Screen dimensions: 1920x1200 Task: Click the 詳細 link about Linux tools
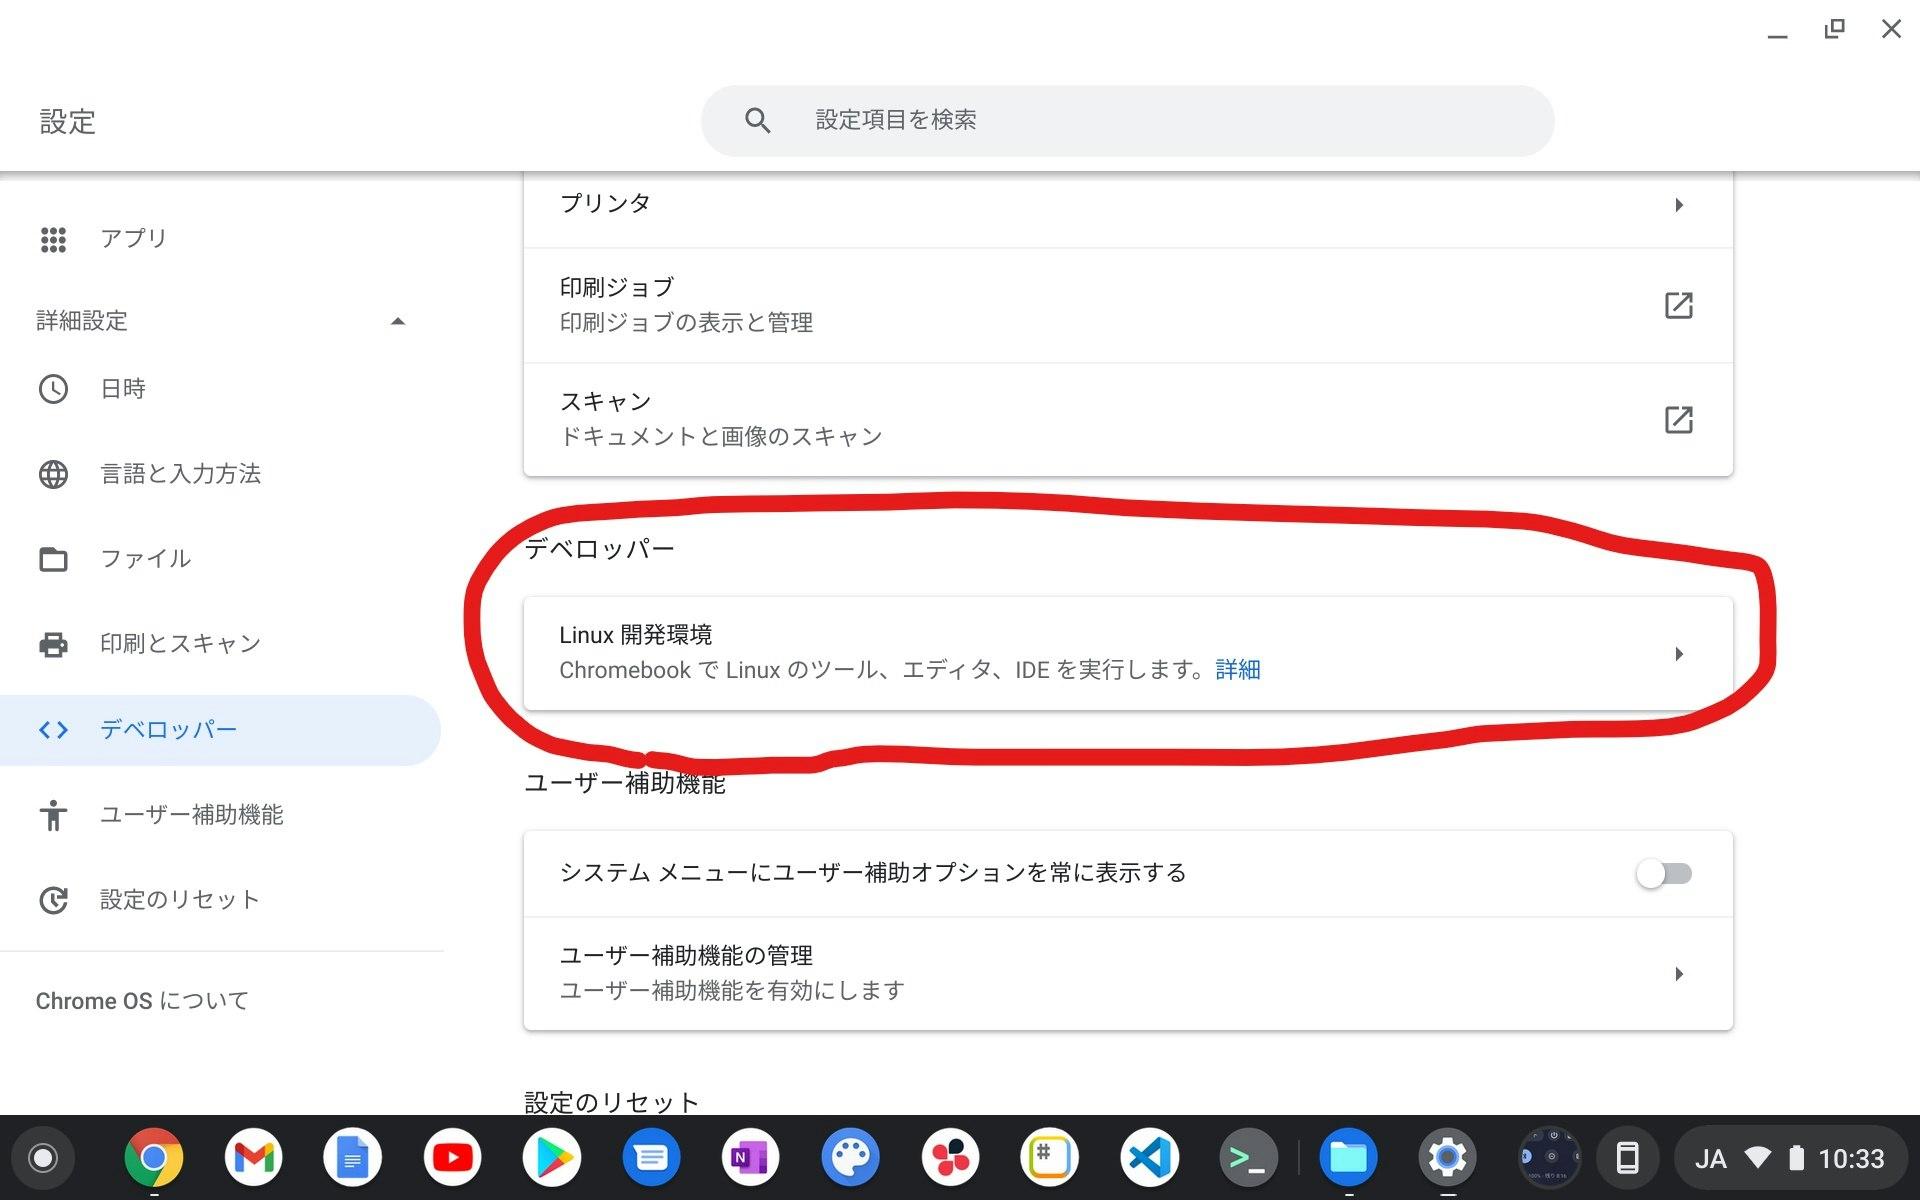[1238, 669]
